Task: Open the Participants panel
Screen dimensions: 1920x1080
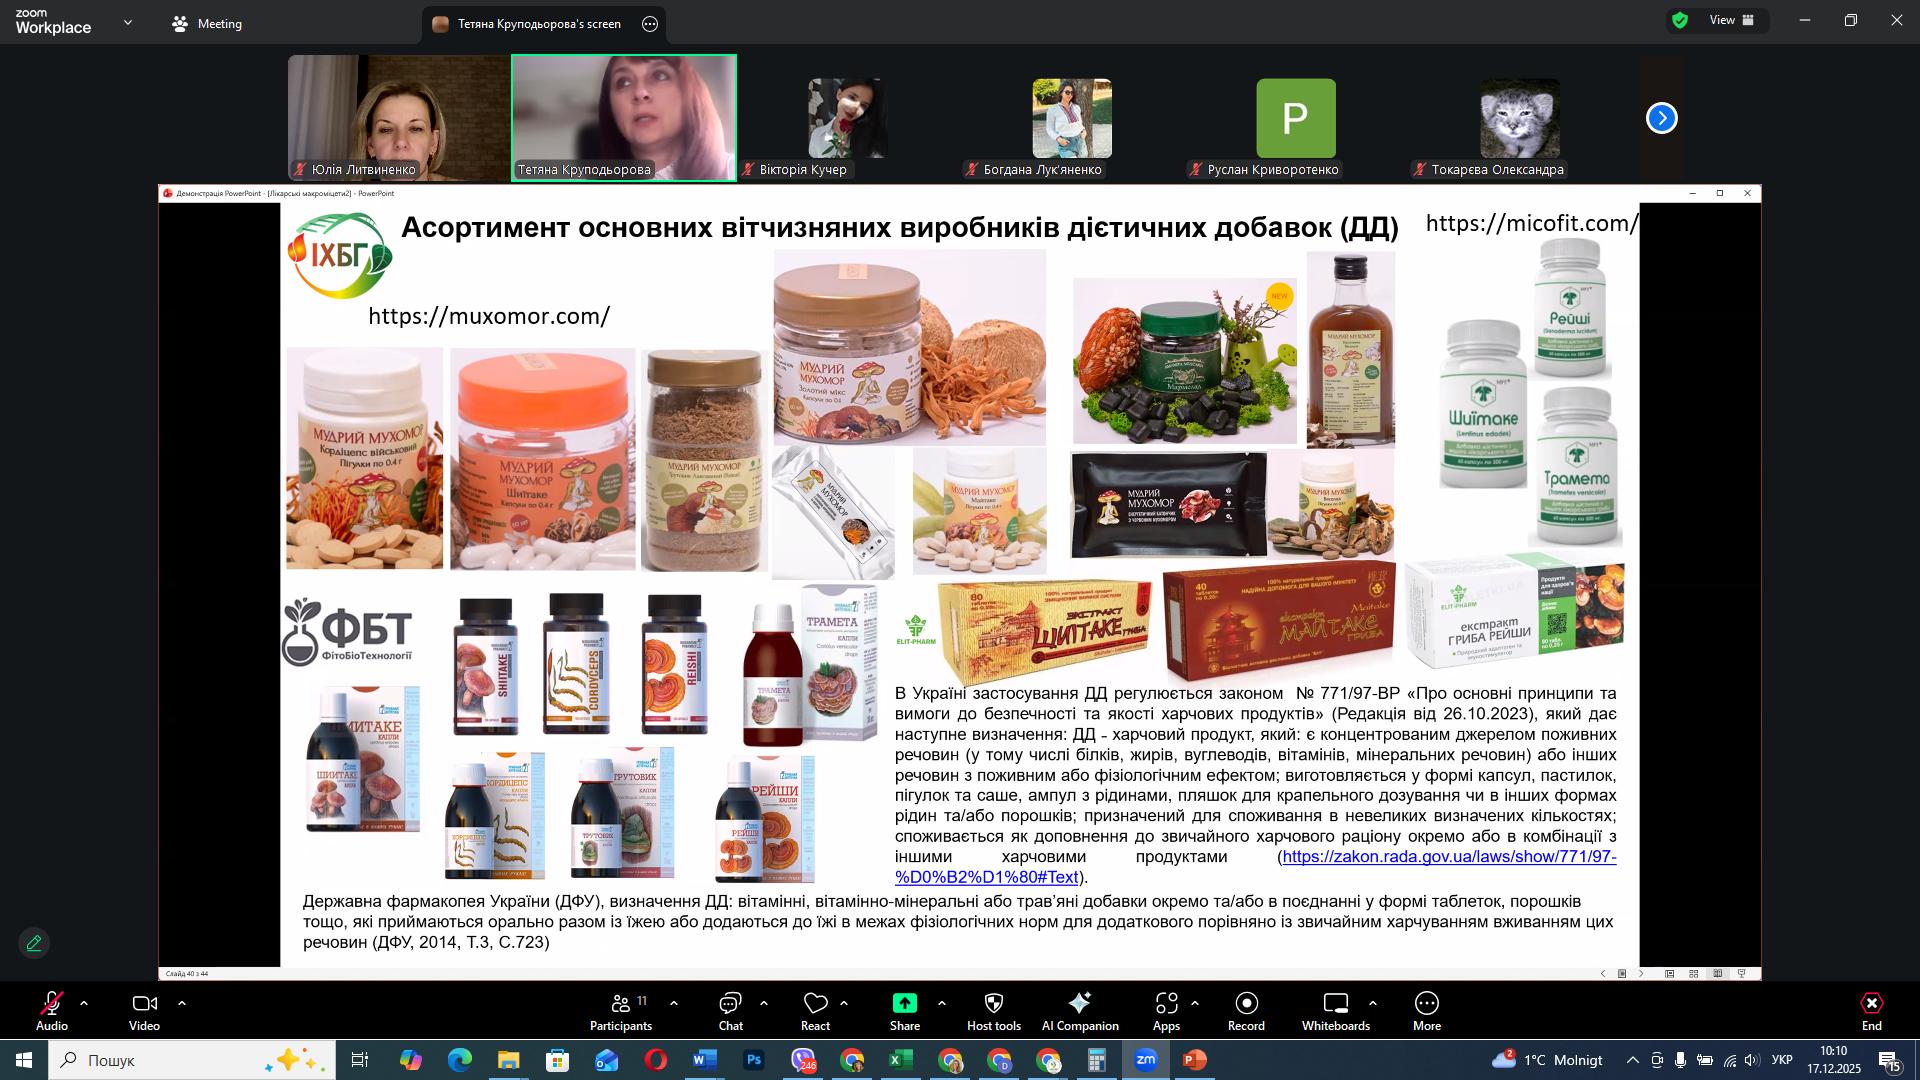Action: (620, 1010)
